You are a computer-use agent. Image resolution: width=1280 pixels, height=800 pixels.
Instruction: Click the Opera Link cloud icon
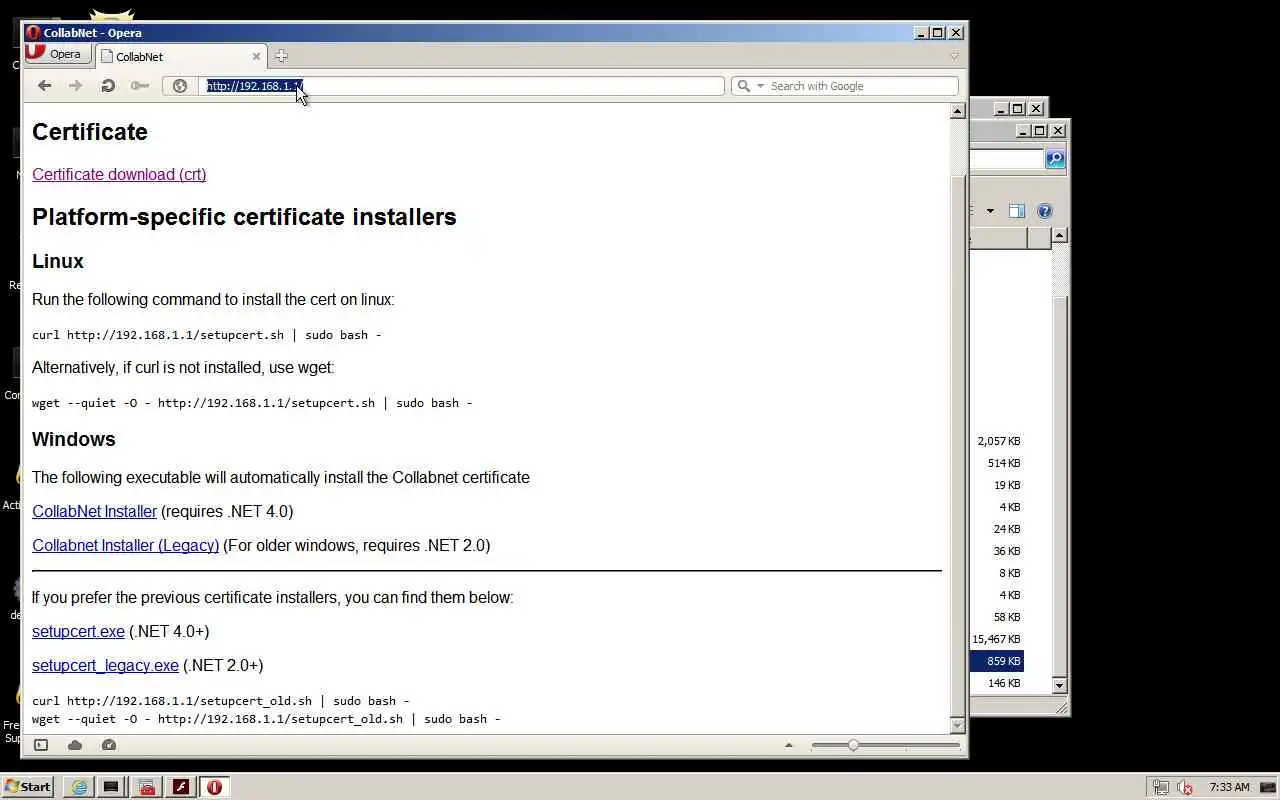75,745
